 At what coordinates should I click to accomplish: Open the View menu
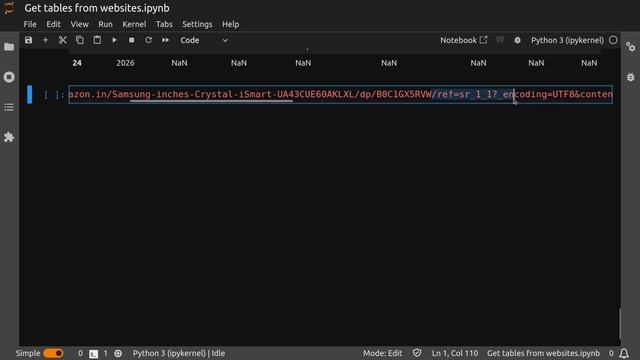[x=80, y=24]
